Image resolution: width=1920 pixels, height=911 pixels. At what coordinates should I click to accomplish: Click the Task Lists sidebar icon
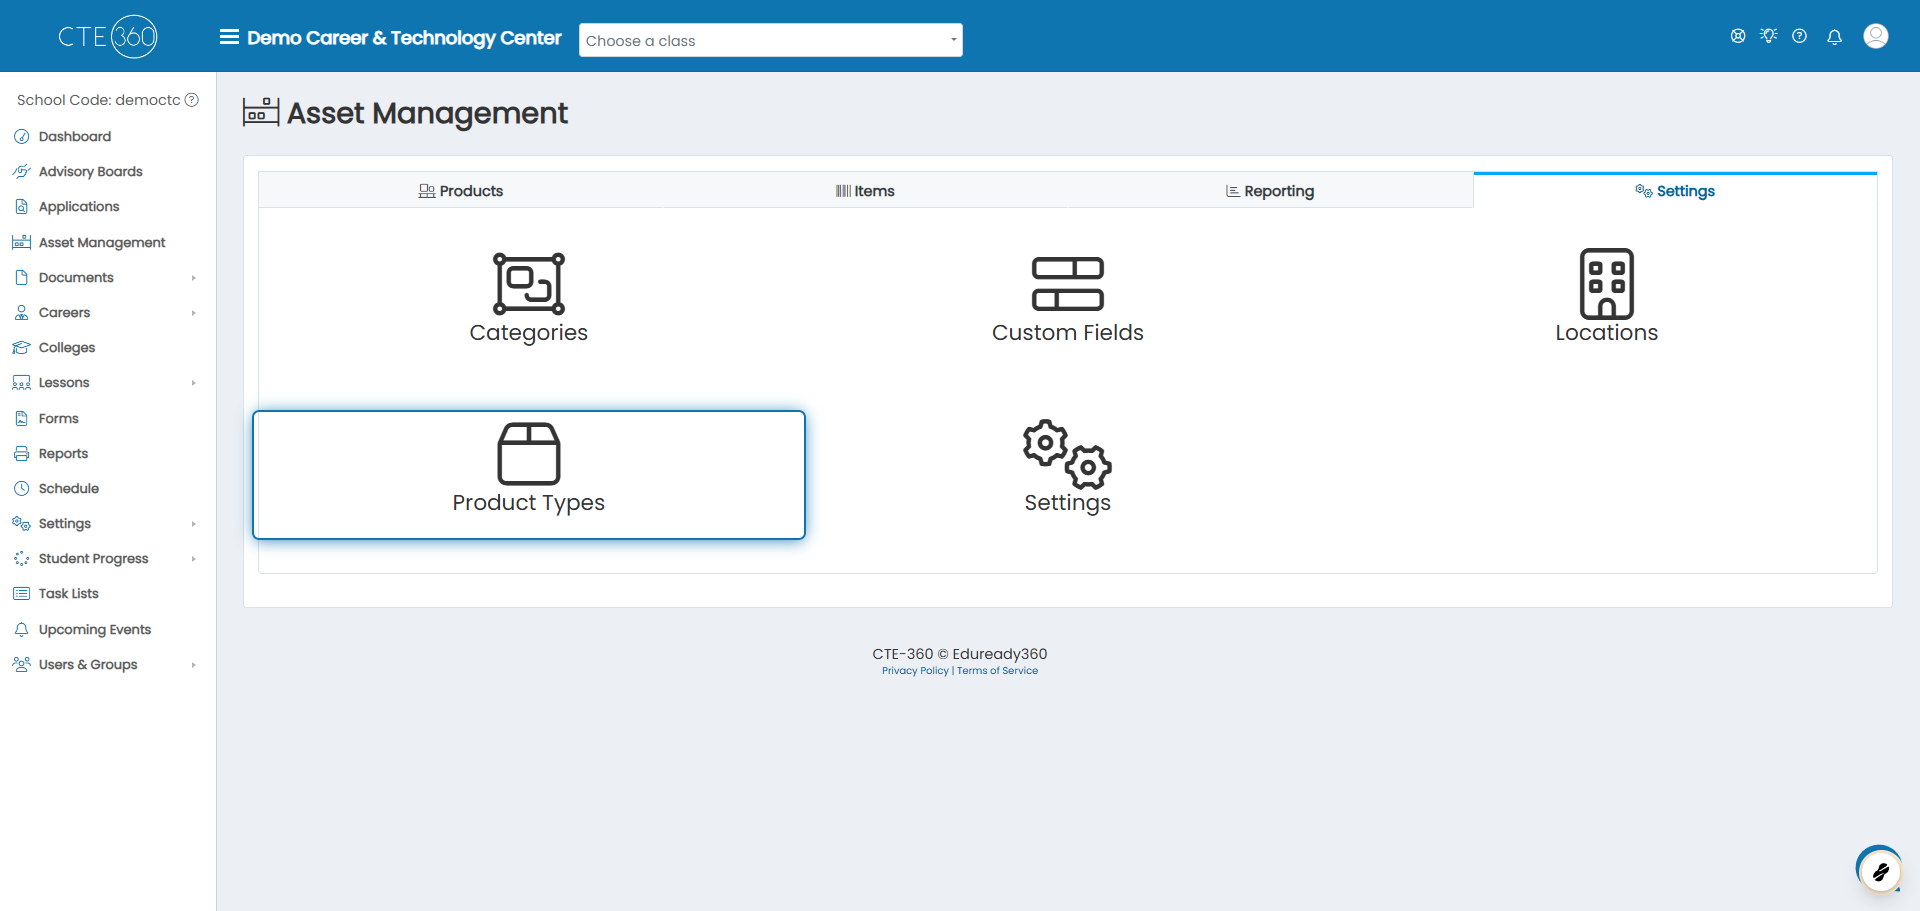point(21,593)
